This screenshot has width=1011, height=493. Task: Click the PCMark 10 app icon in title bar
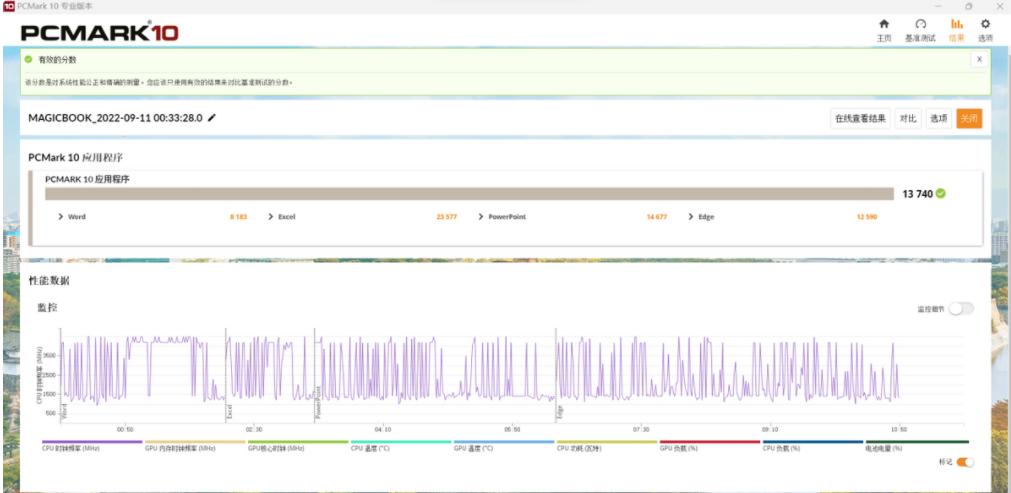[8, 6]
